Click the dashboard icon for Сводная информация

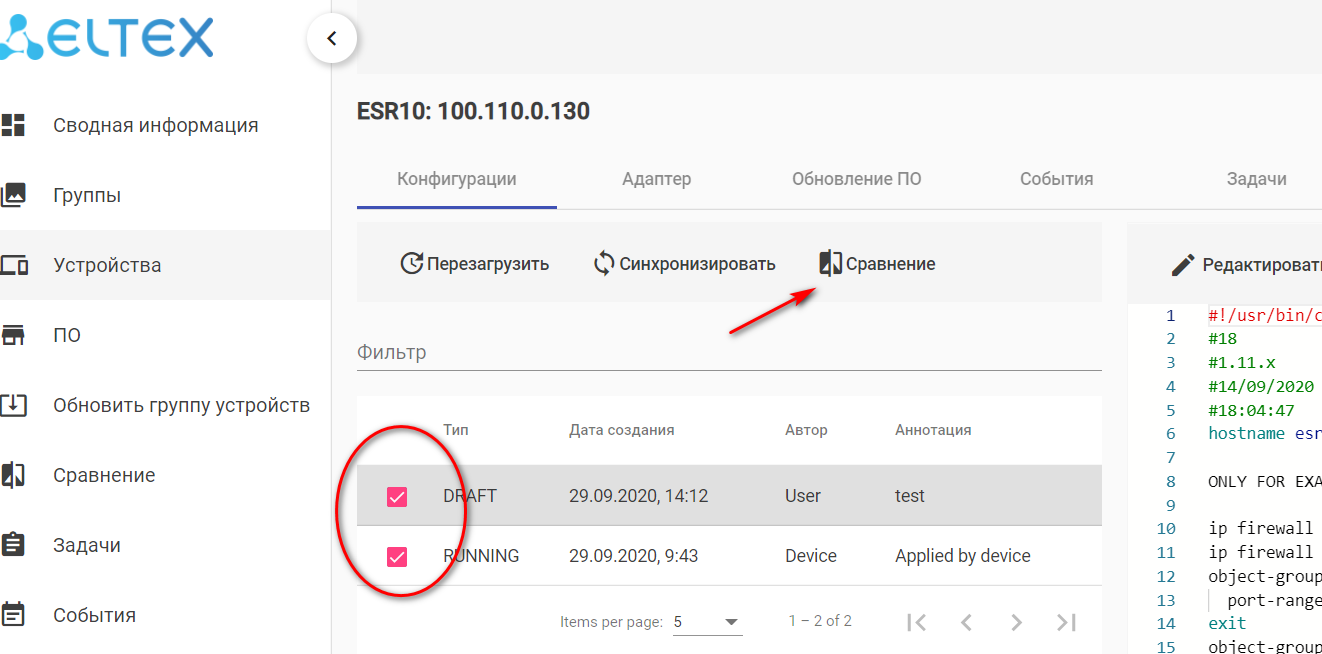[x=13, y=125]
